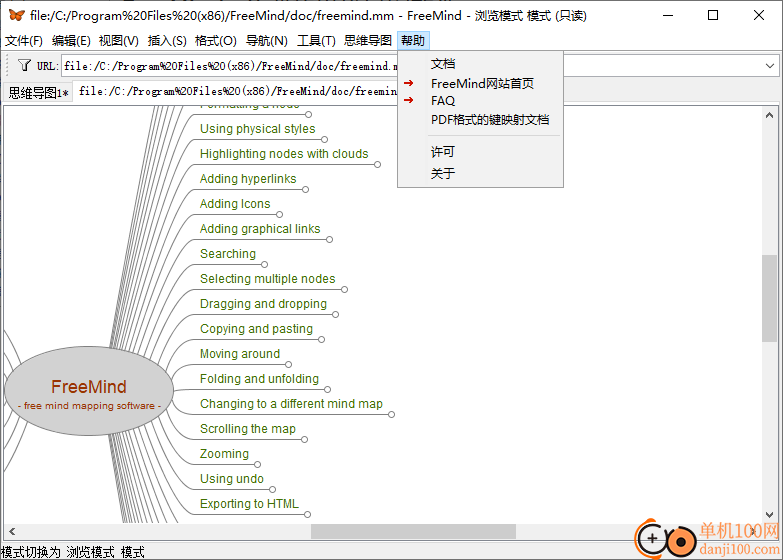This screenshot has width=783, height=560.
Task: Open the 思维导图 menu
Action: click(368, 40)
